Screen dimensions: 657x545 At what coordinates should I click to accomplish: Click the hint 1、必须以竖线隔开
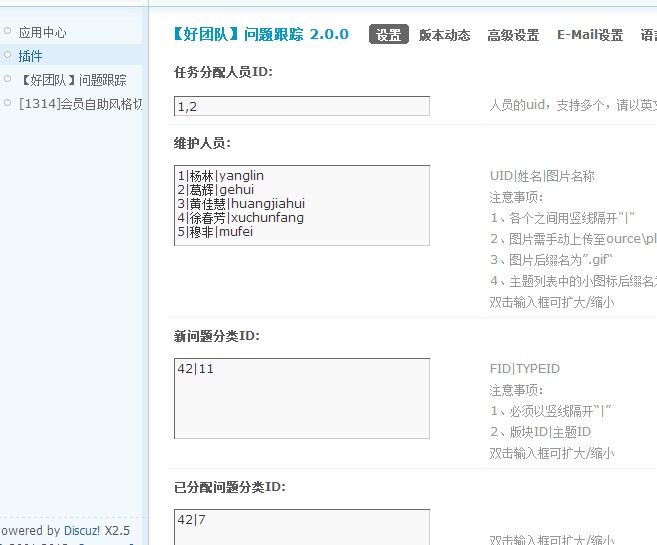(551, 411)
